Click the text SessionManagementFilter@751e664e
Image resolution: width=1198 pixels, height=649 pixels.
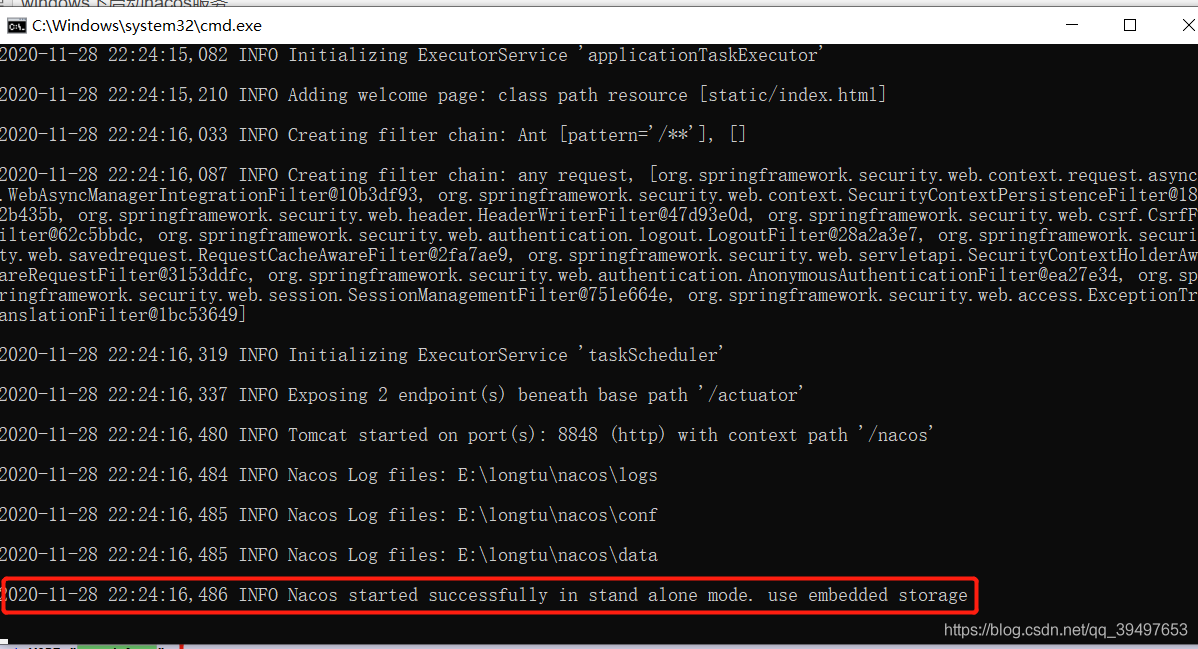(x=509, y=294)
